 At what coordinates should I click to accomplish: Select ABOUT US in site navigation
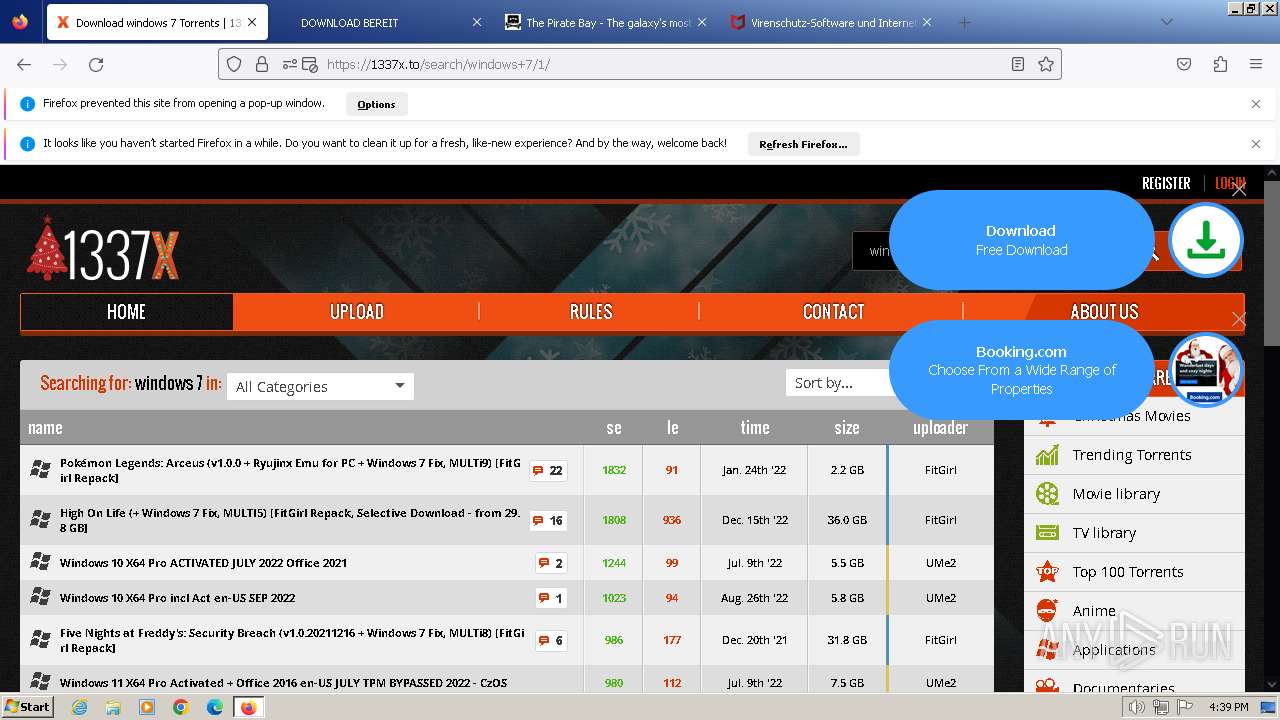pyautogui.click(x=1104, y=312)
